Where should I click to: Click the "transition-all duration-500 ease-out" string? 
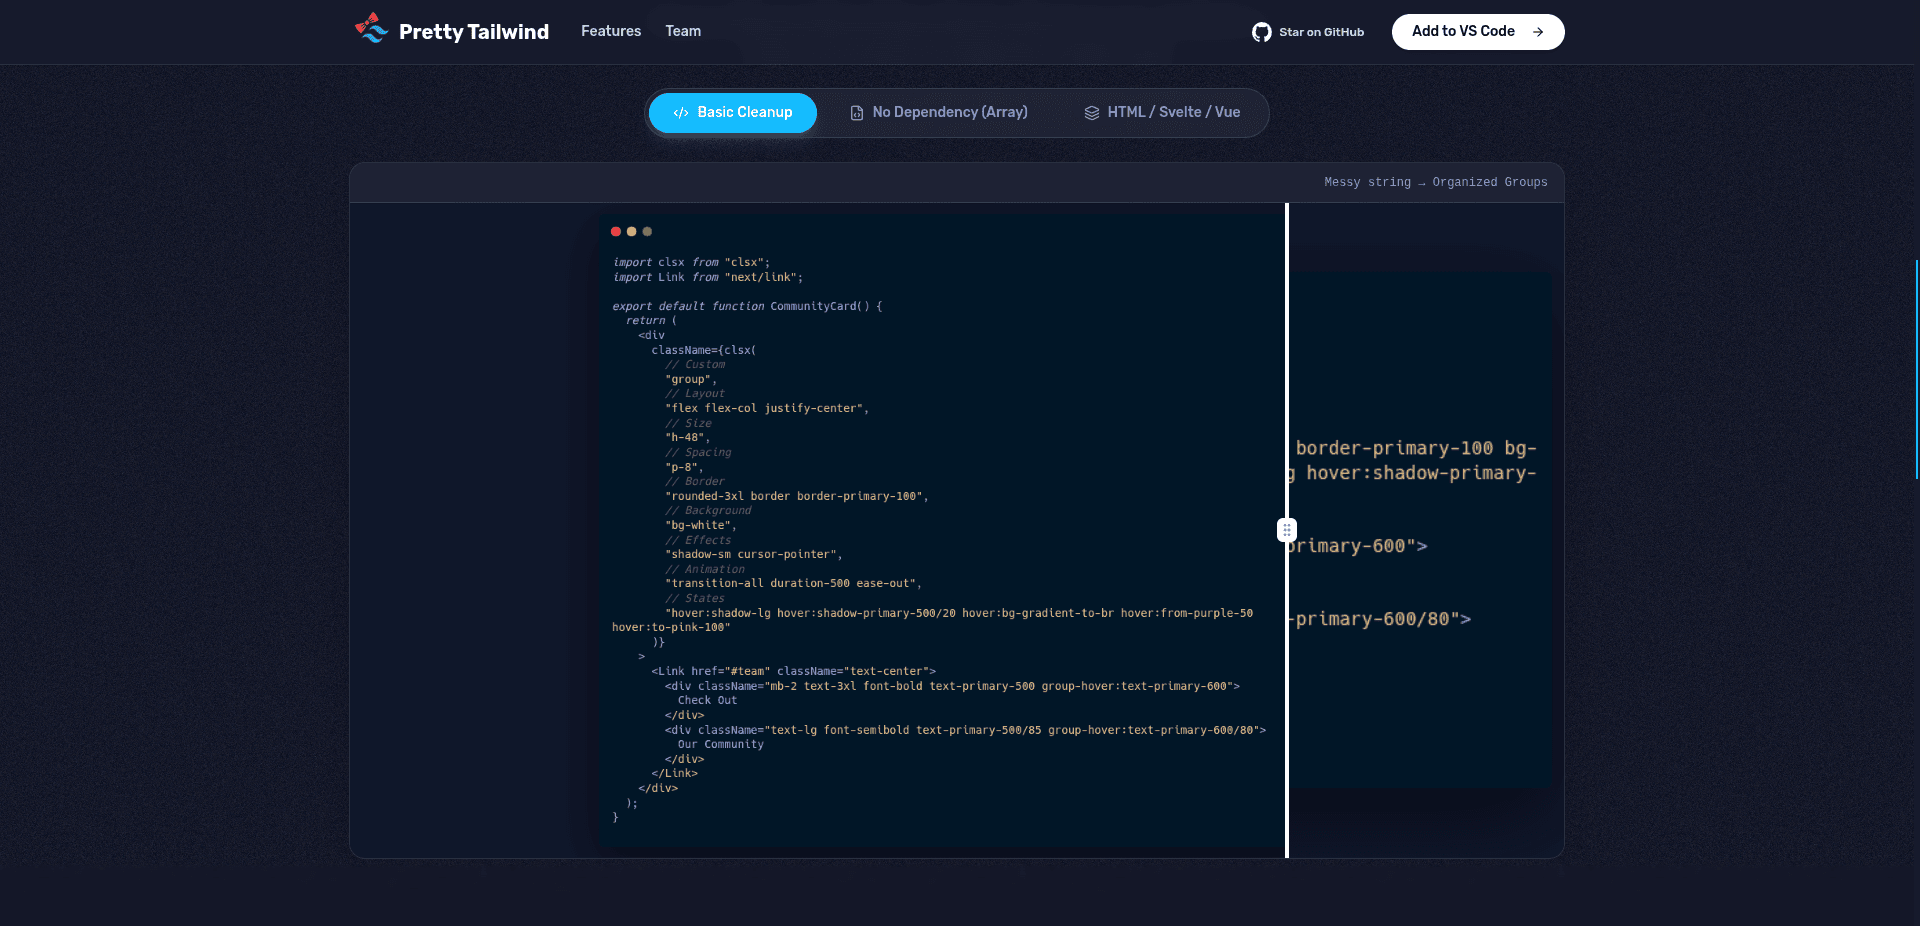[793, 583]
